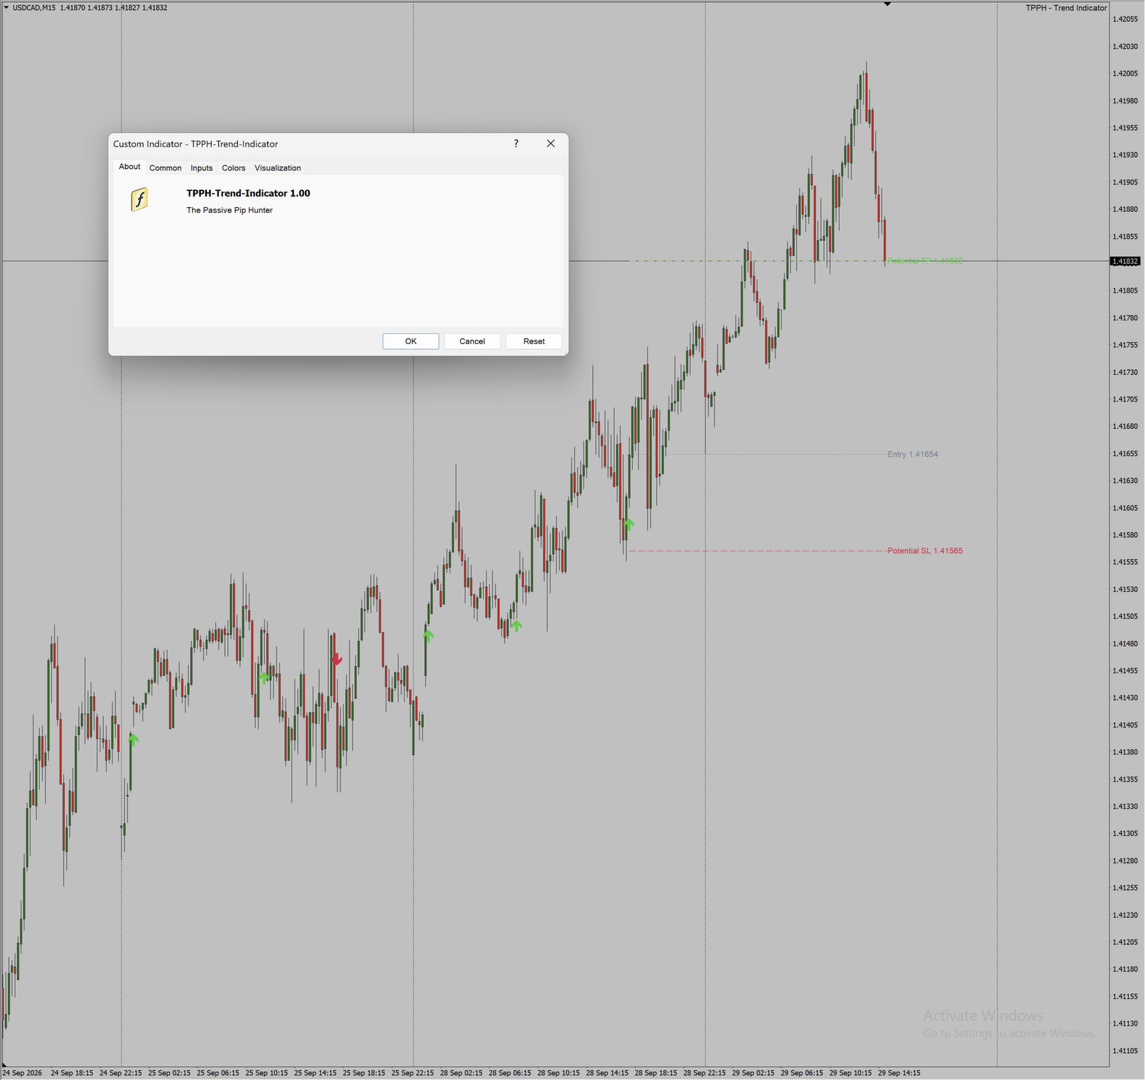Click the current price tag 1.41832
The image size is (1145, 1080).
pos(1125,261)
